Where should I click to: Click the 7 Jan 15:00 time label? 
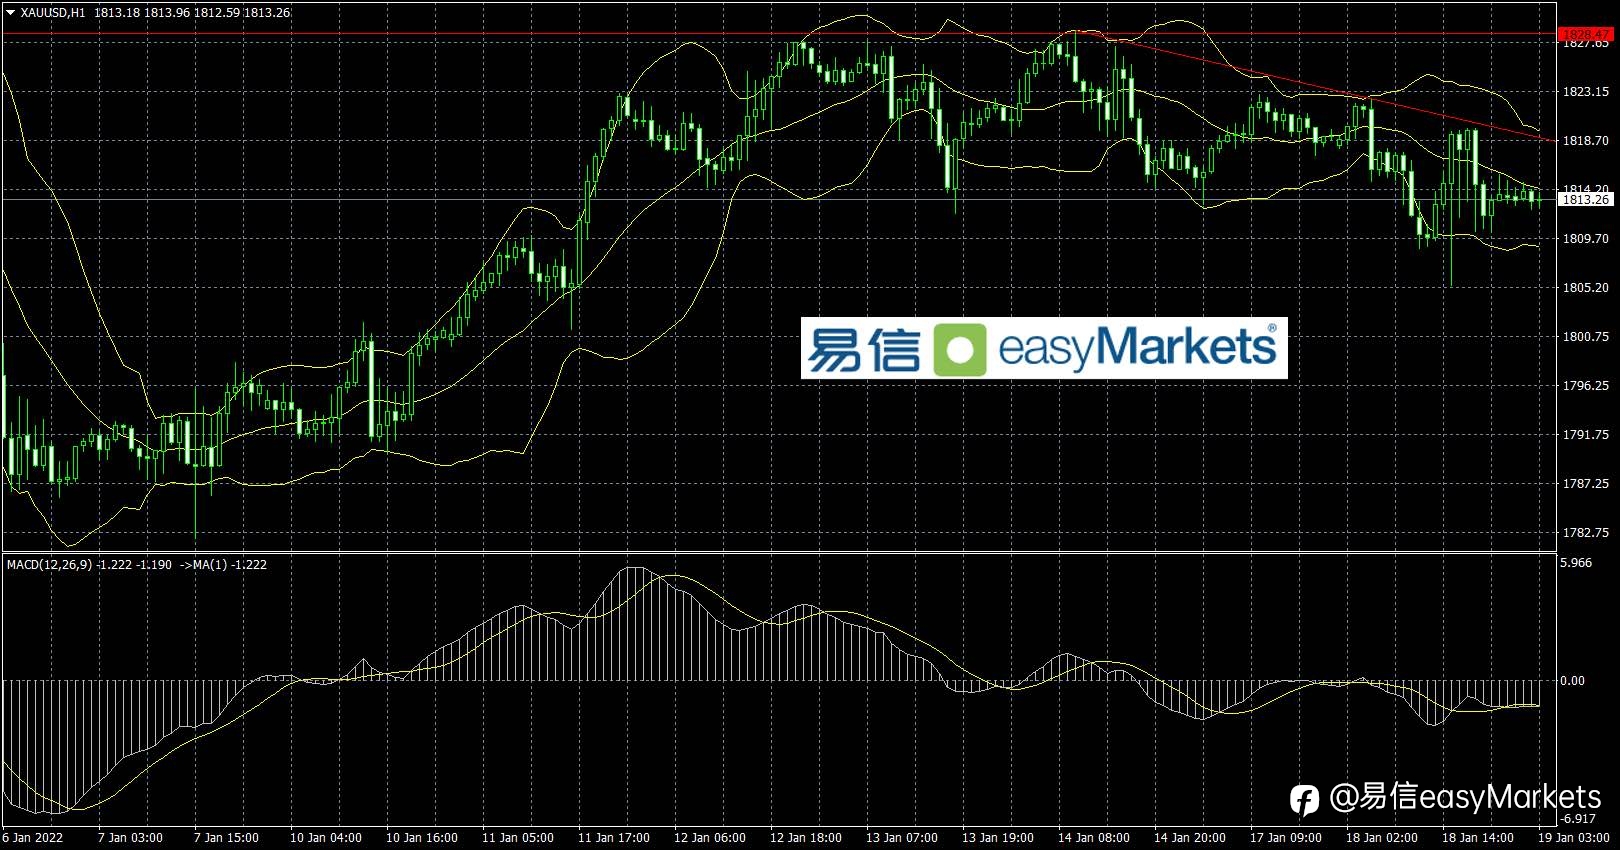tap(226, 838)
